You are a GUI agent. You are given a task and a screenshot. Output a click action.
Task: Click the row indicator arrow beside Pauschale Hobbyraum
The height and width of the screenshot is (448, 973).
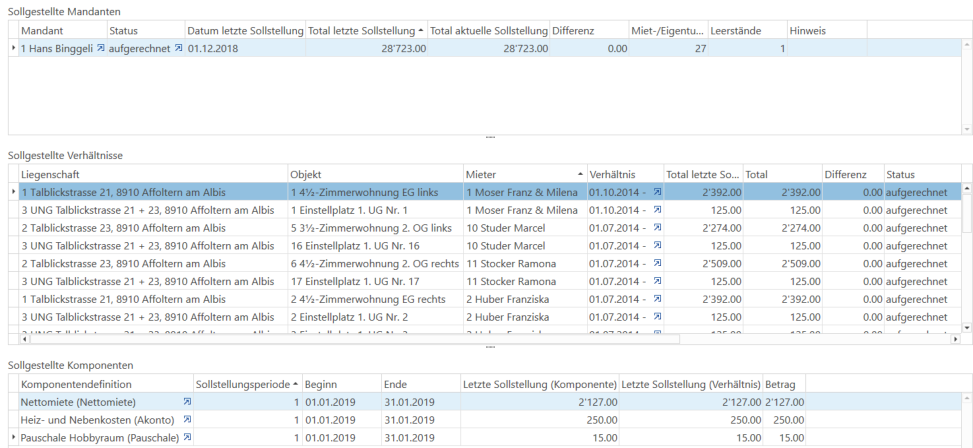click(14, 437)
